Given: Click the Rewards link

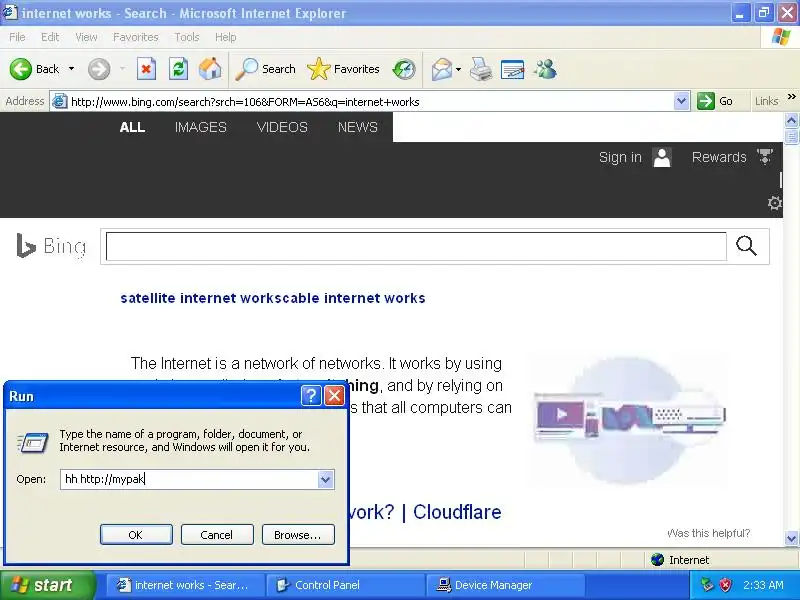Looking at the screenshot, I should pos(719,157).
